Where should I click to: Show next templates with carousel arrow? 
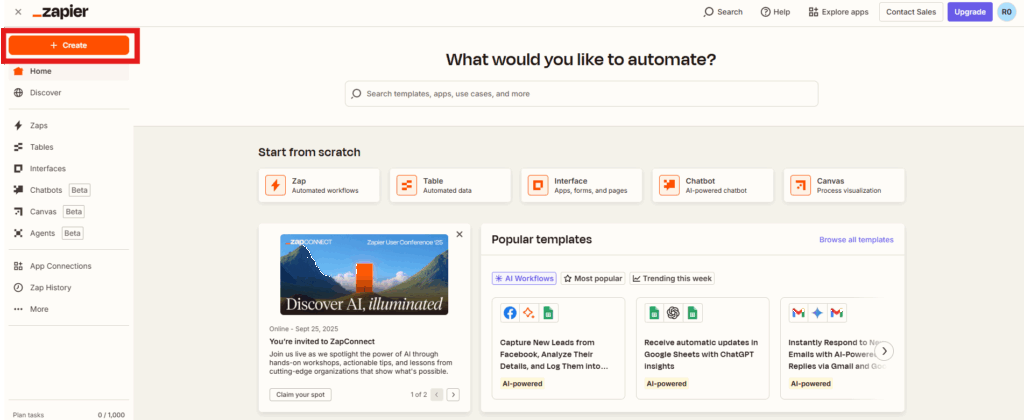point(884,351)
